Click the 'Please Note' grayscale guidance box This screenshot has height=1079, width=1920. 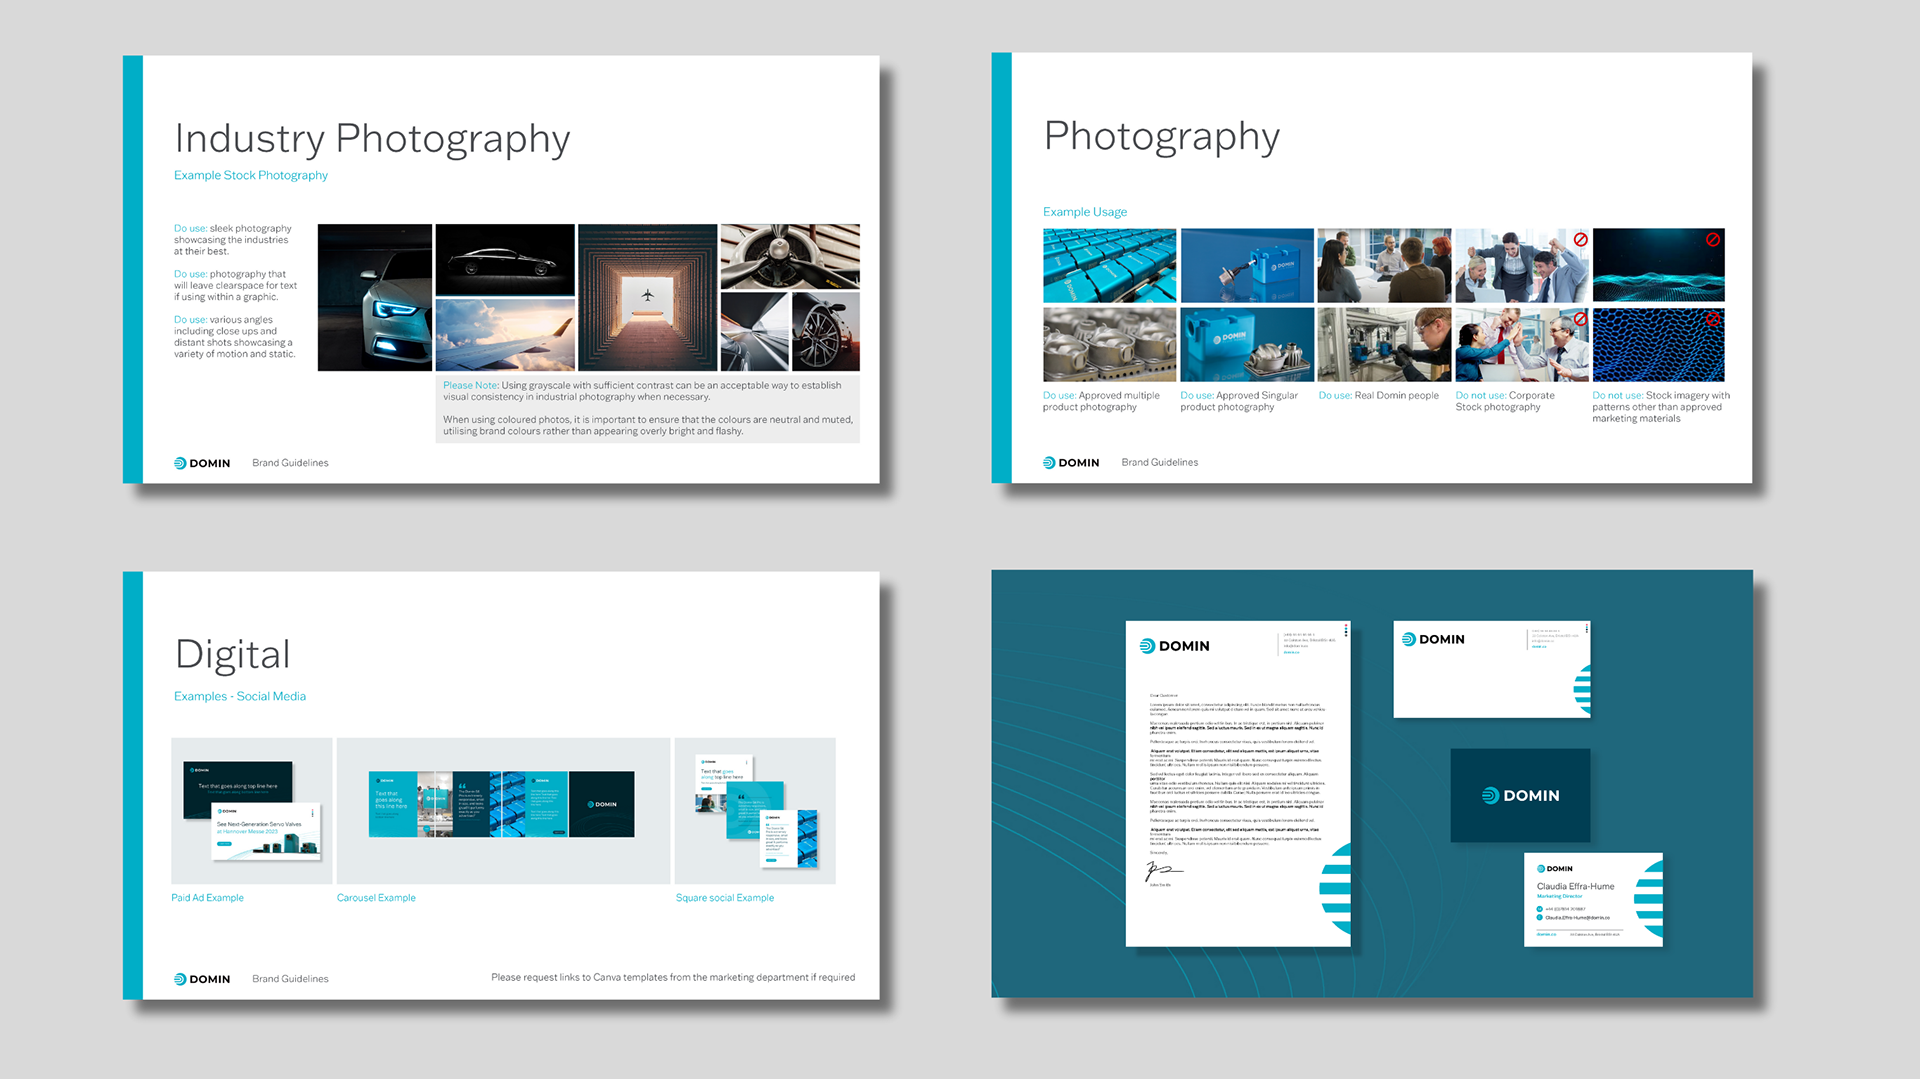point(648,408)
